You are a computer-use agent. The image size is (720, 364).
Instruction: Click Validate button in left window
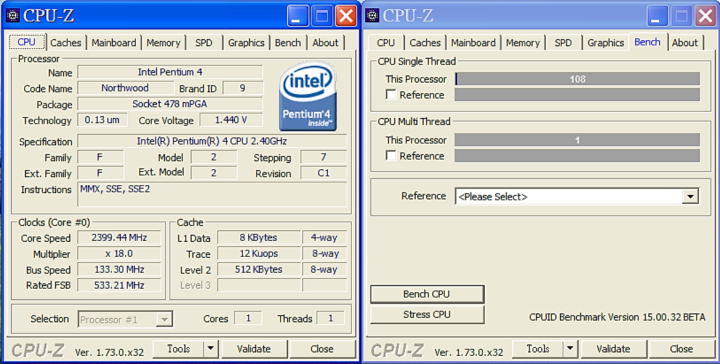254,349
